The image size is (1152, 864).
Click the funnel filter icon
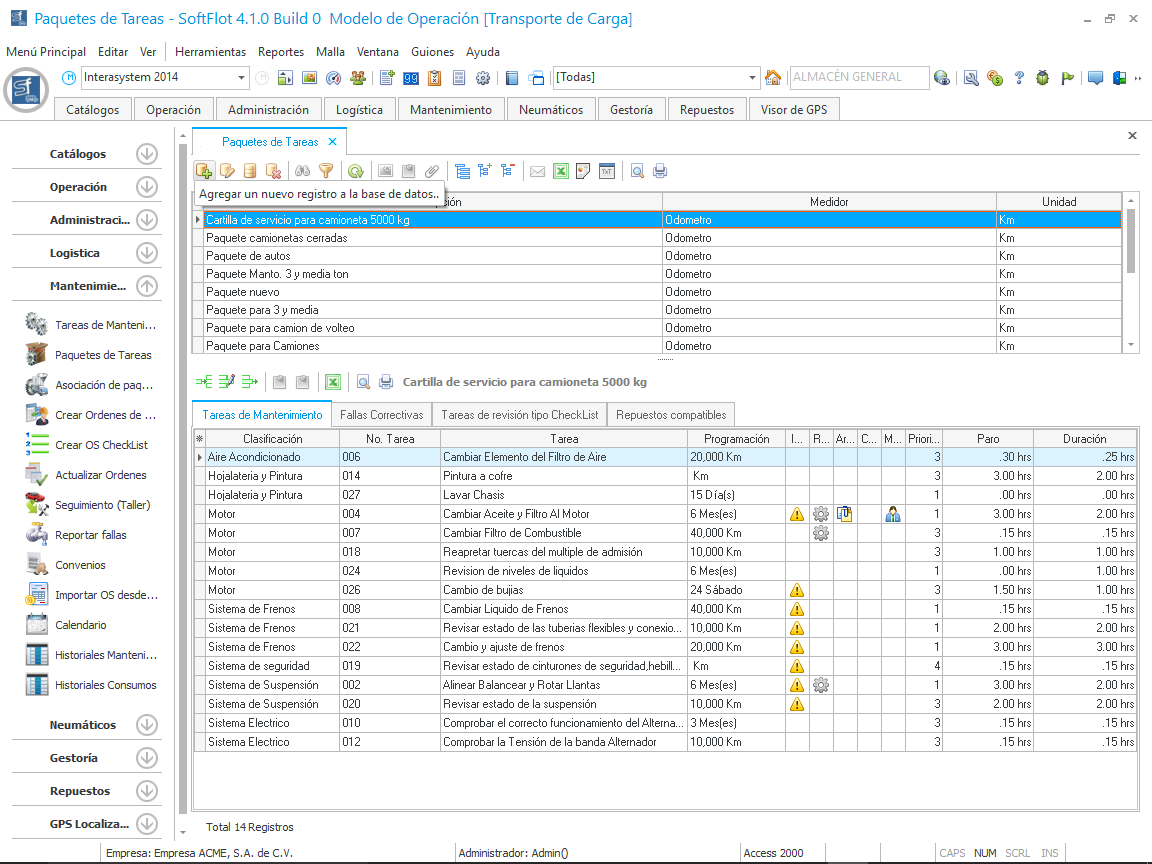pos(325,171)
